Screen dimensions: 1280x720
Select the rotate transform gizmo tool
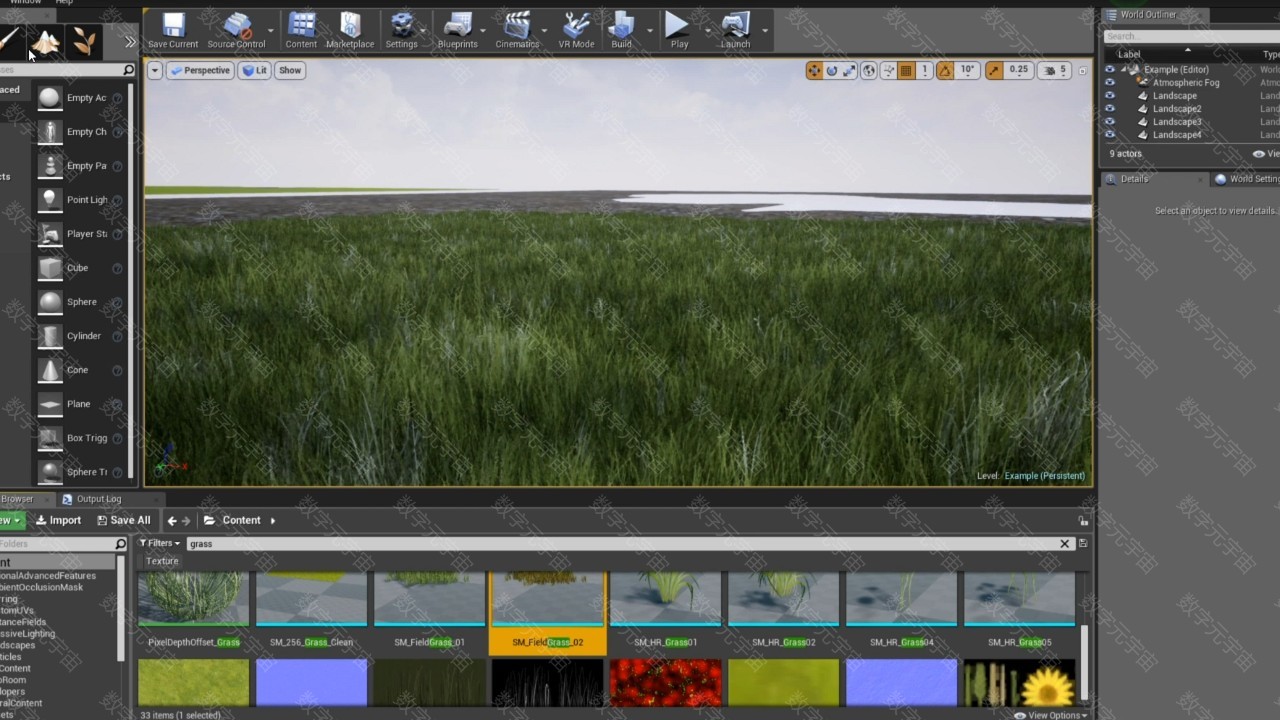click(x=831, y=70)
